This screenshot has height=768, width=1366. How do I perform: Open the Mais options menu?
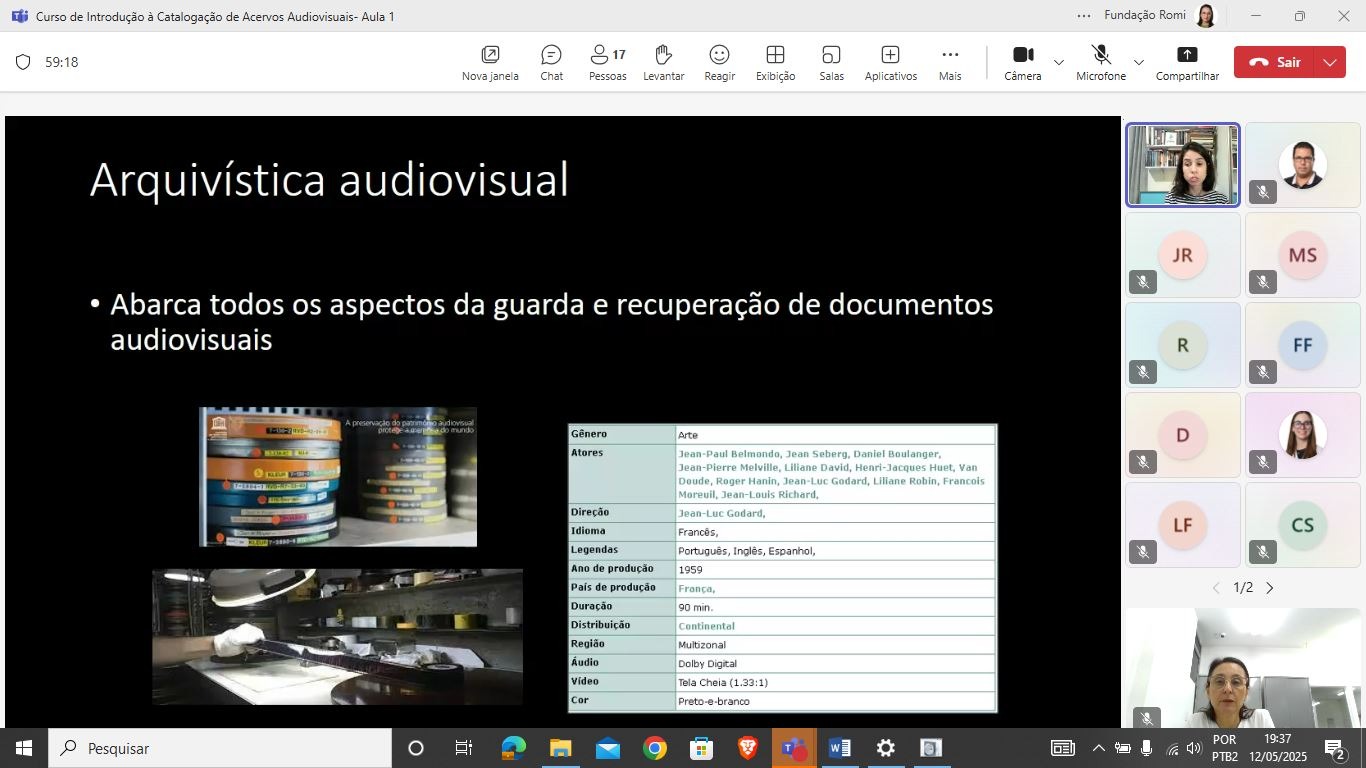click(x=949, y=62)
